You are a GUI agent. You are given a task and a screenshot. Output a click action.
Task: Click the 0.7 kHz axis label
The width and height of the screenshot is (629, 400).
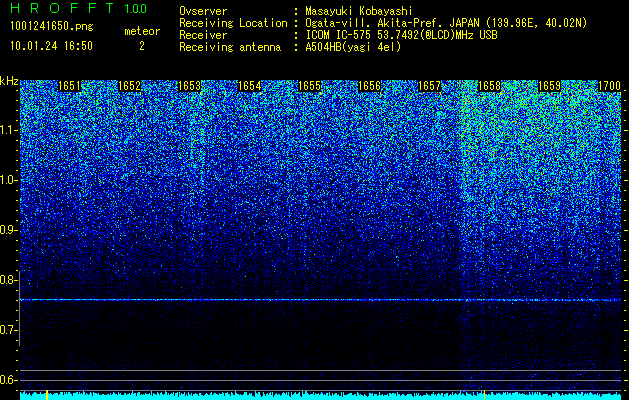7,330
